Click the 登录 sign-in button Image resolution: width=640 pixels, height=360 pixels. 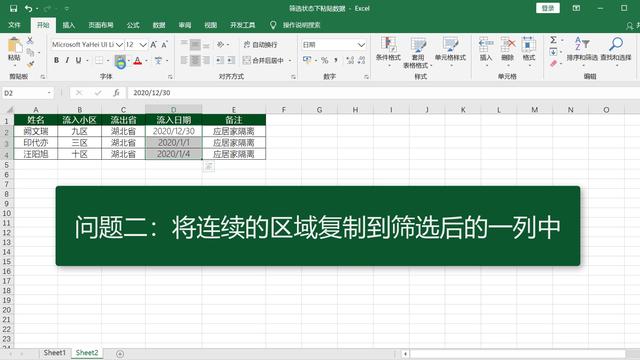[x=548, y=8]
